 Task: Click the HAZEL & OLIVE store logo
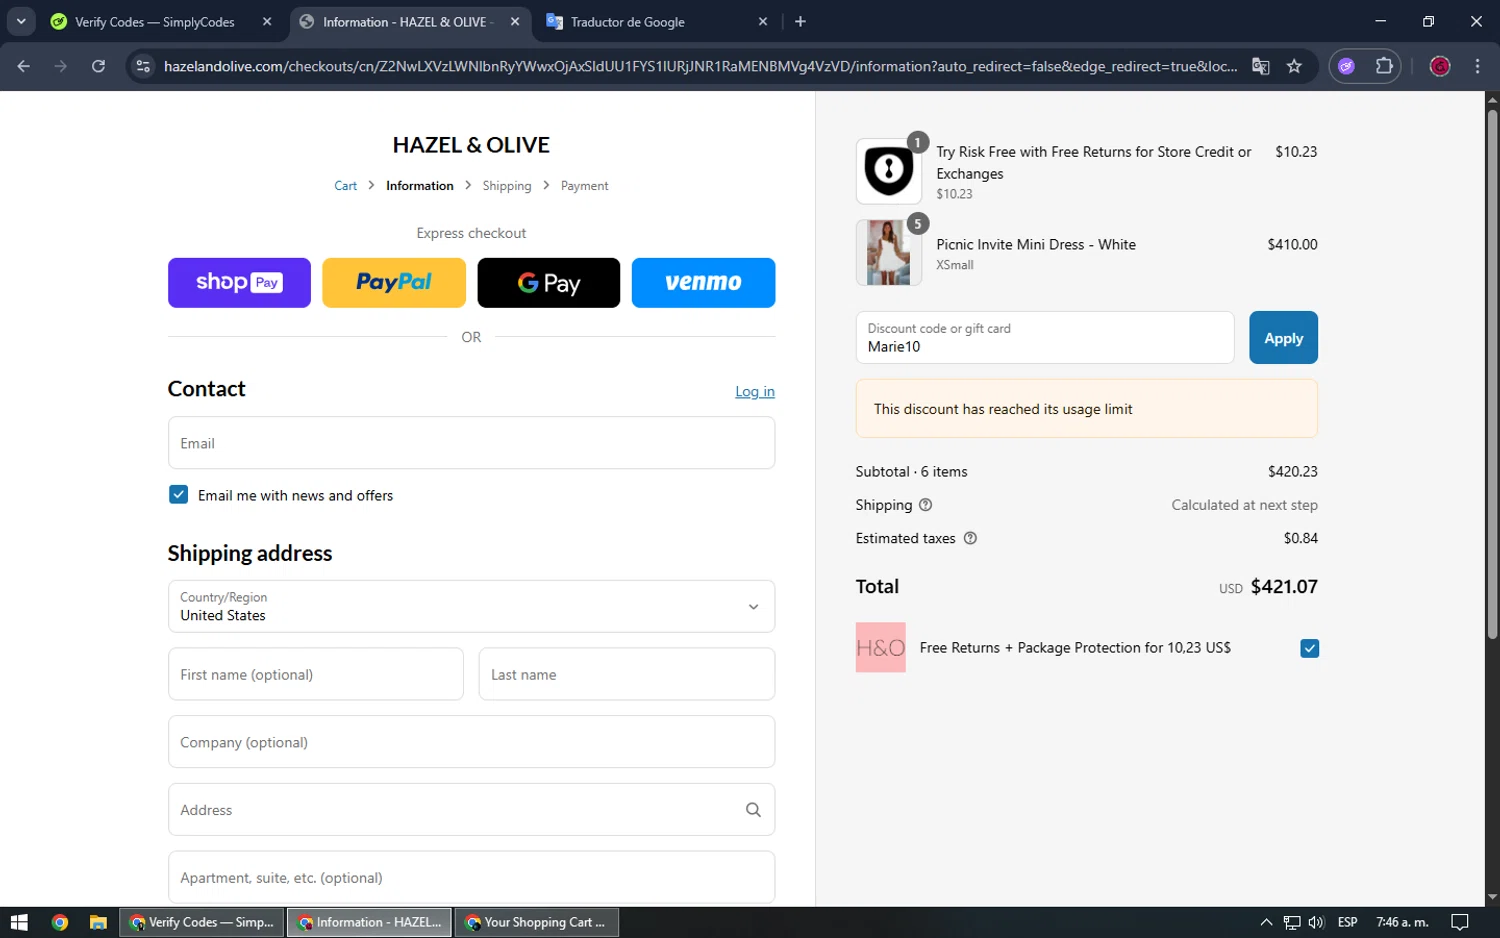pos(471,145)
